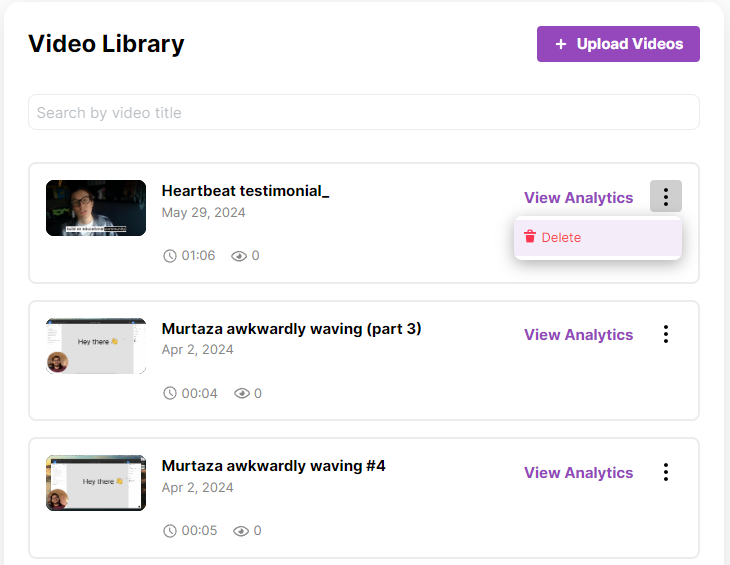Focus the Search by video title field

click(364, 112)
